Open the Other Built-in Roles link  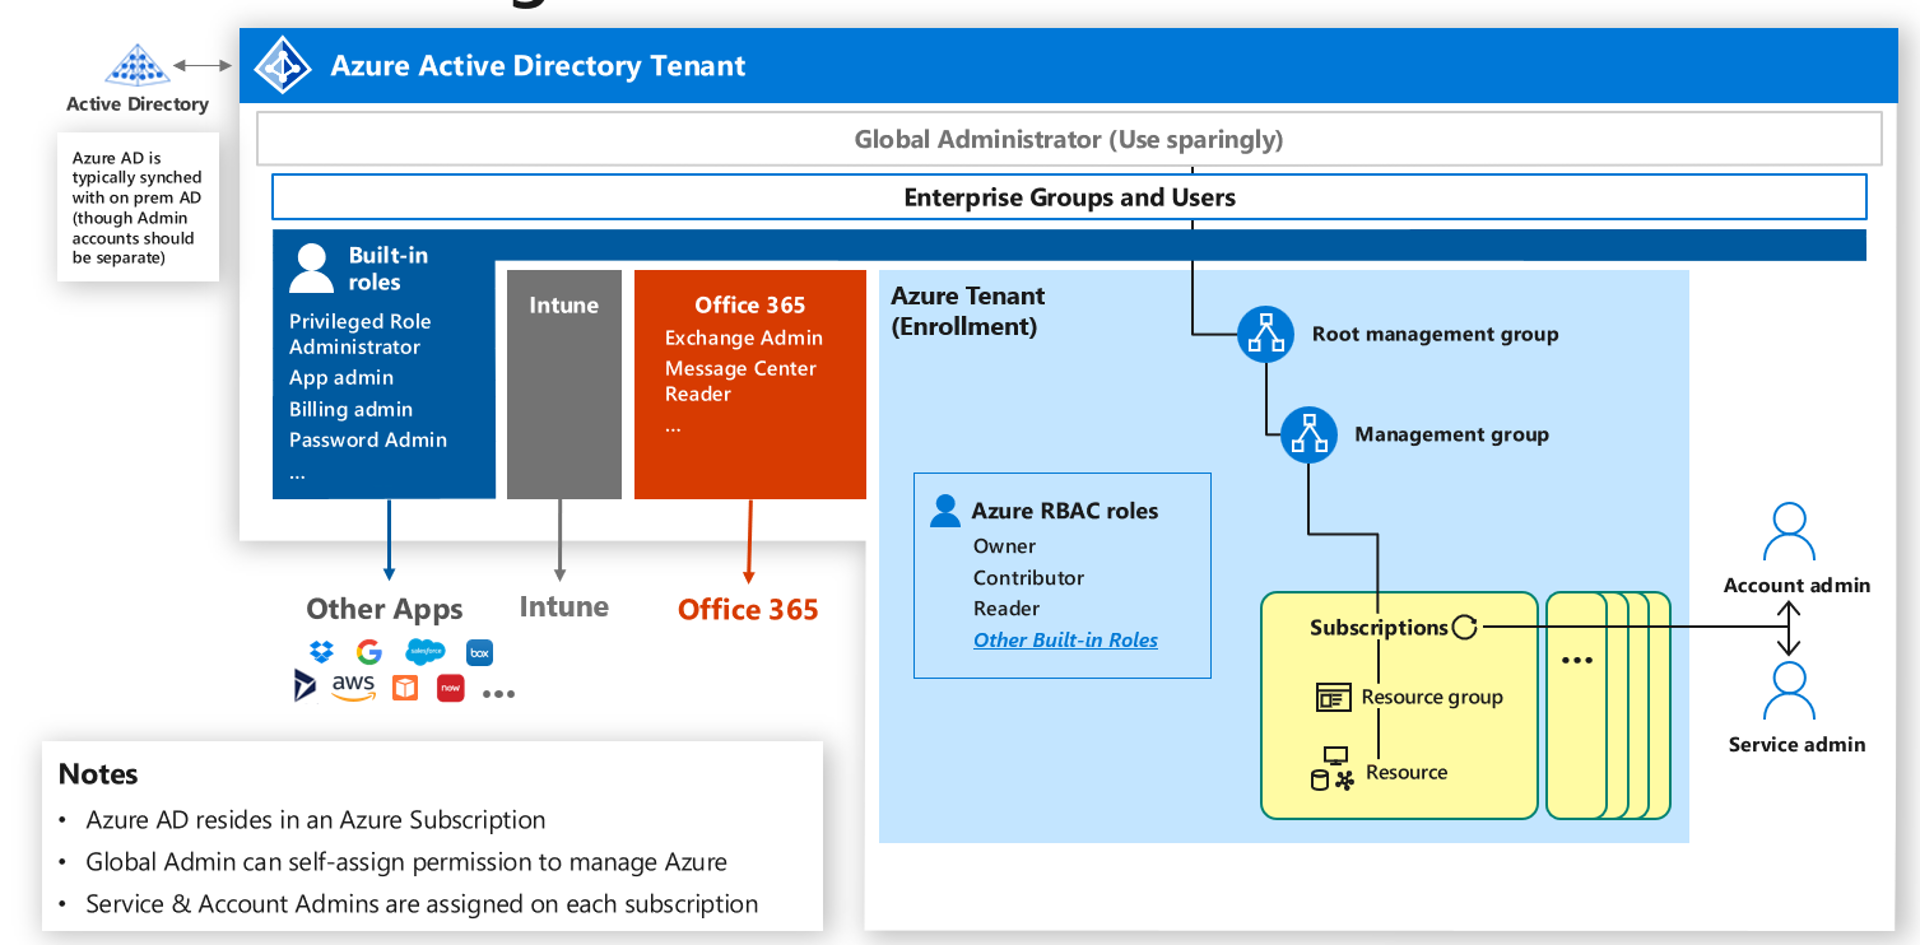1065,640
